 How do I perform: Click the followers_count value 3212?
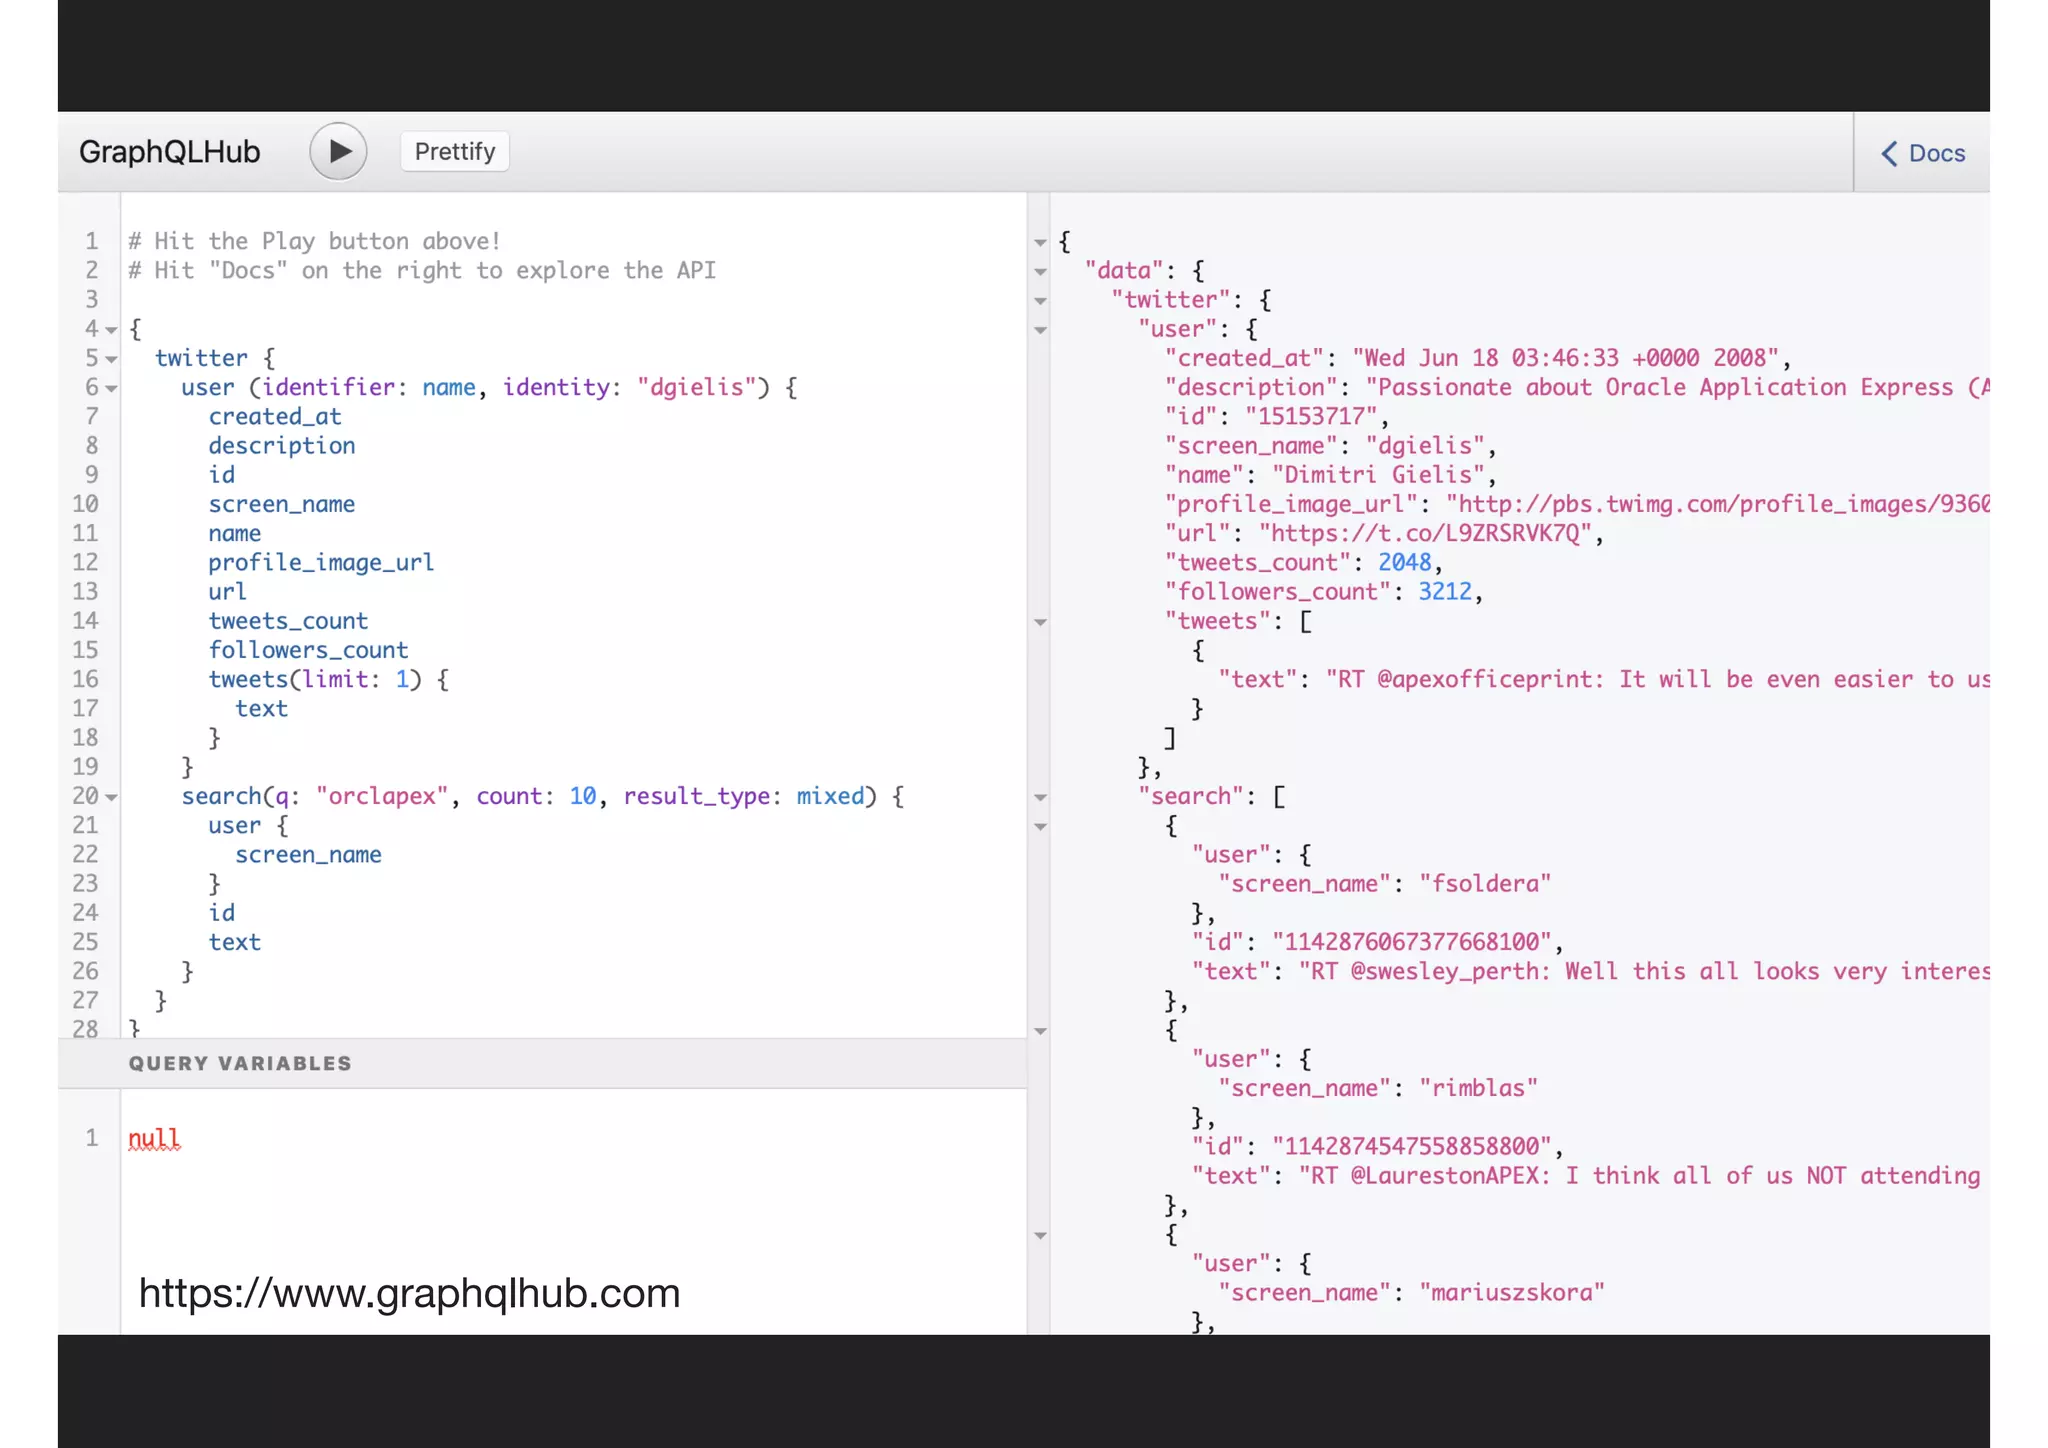coord(1445,591)
